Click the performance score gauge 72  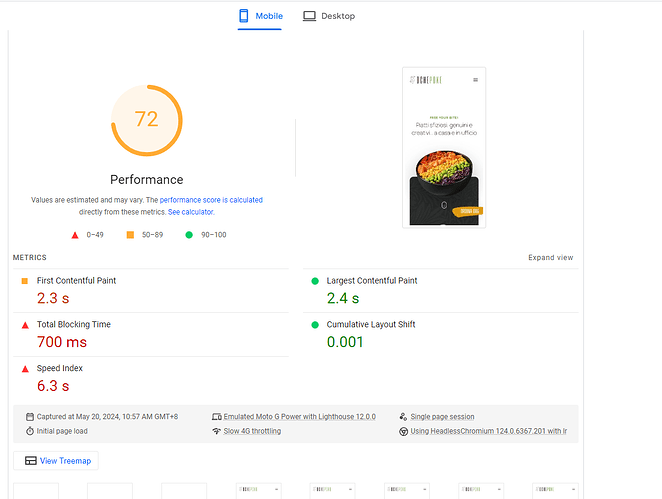(147, 120)
